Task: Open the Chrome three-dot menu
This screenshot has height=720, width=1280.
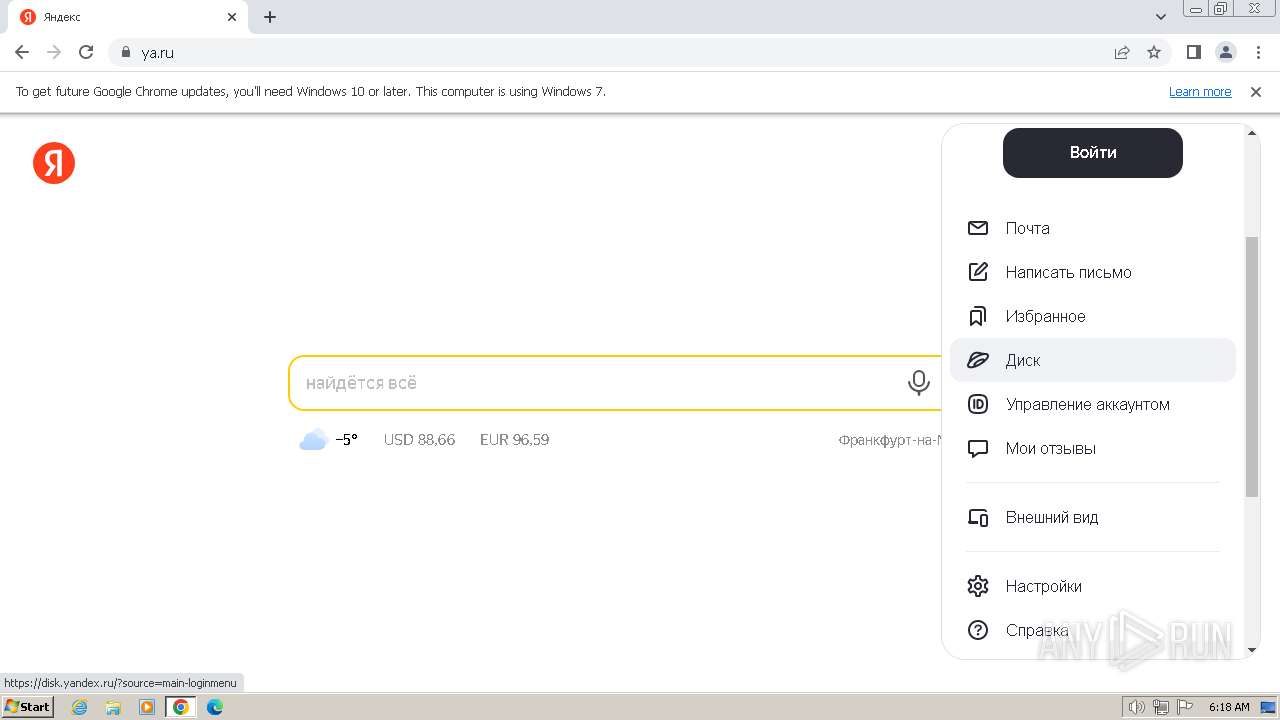Action: coord(1258,52)
